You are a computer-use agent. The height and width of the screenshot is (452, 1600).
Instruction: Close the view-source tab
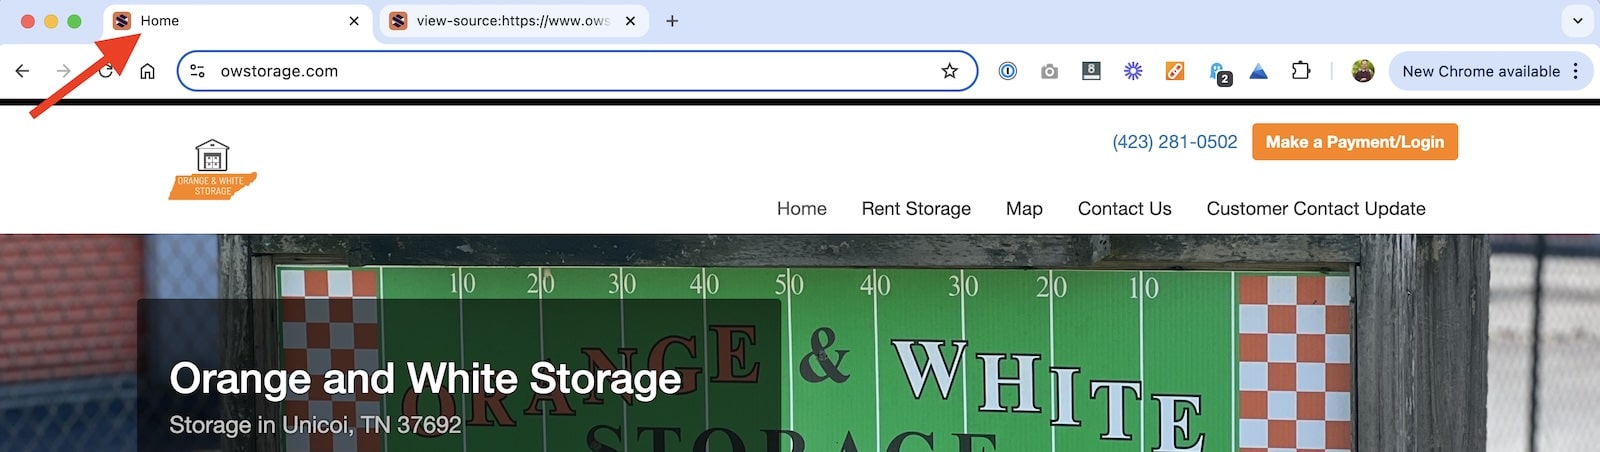click(x=630, y=20)
